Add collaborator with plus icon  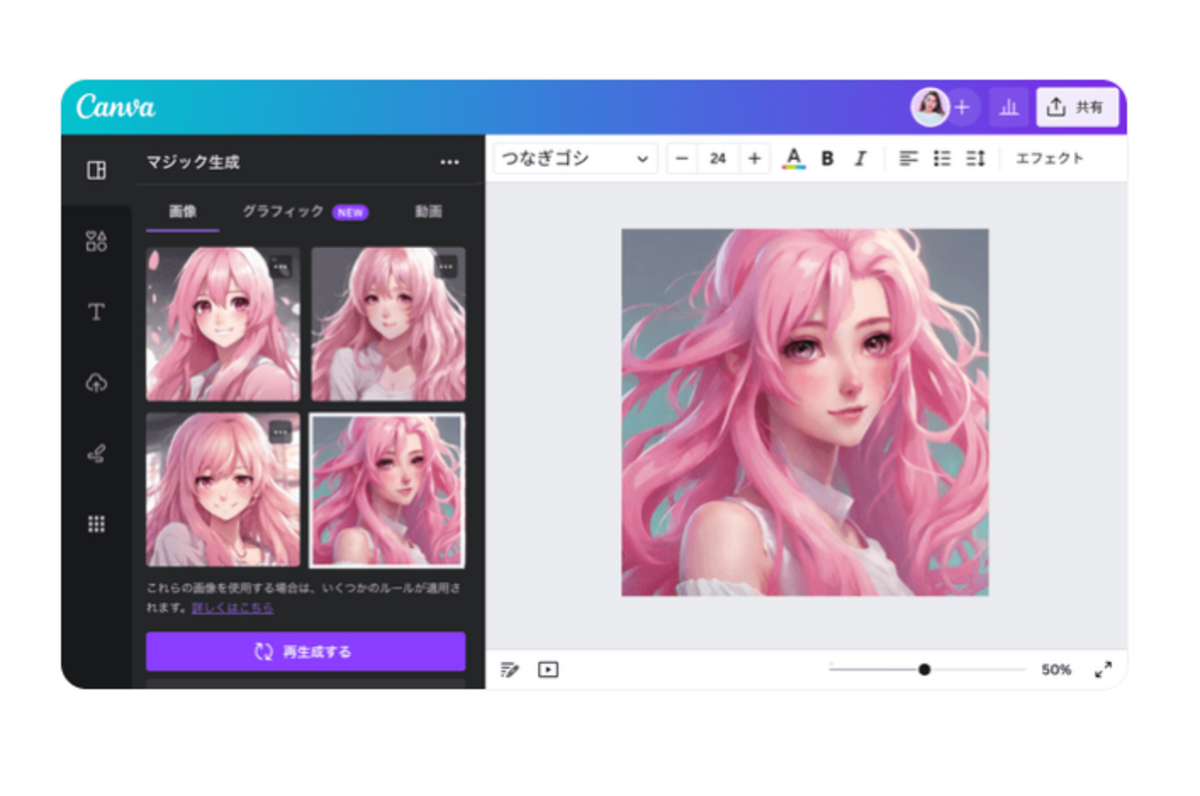pyautogui.click(x=962, y=107)
